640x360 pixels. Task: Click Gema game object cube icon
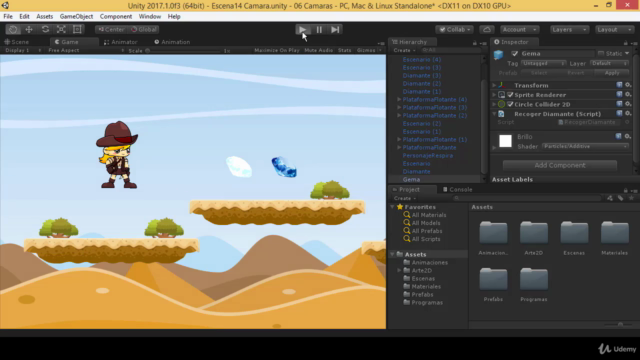tap(498, 55)
